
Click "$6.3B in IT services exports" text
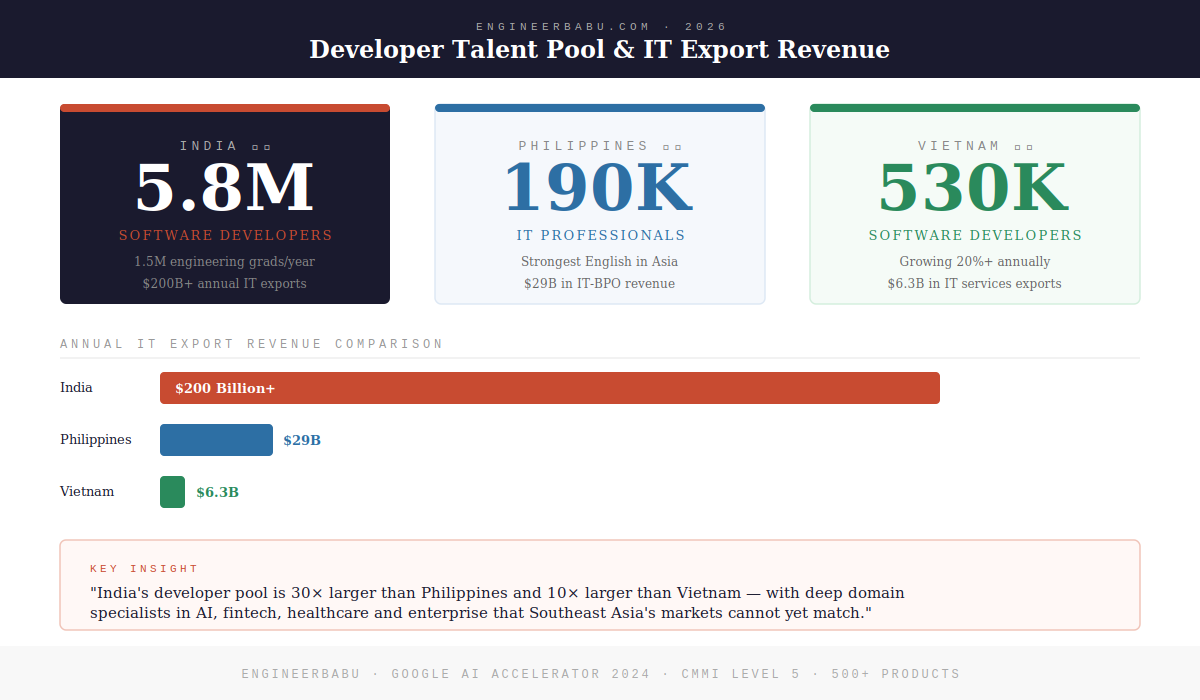(x=975, y=284)
